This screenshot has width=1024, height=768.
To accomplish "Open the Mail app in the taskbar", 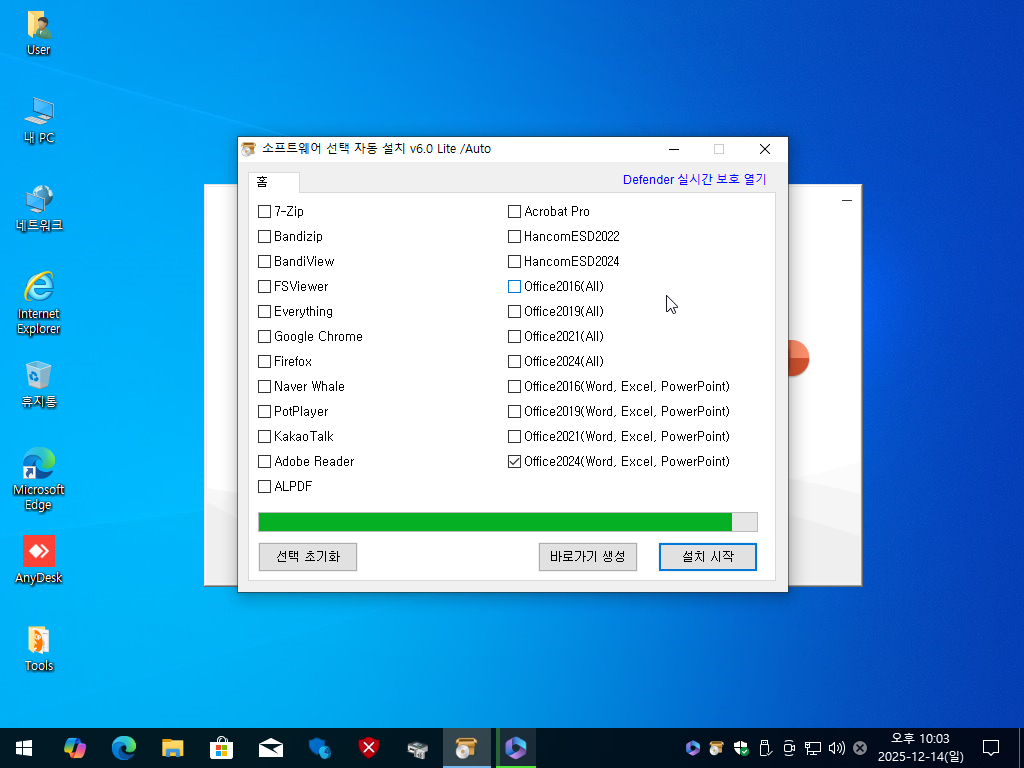I will pos(270,748).
